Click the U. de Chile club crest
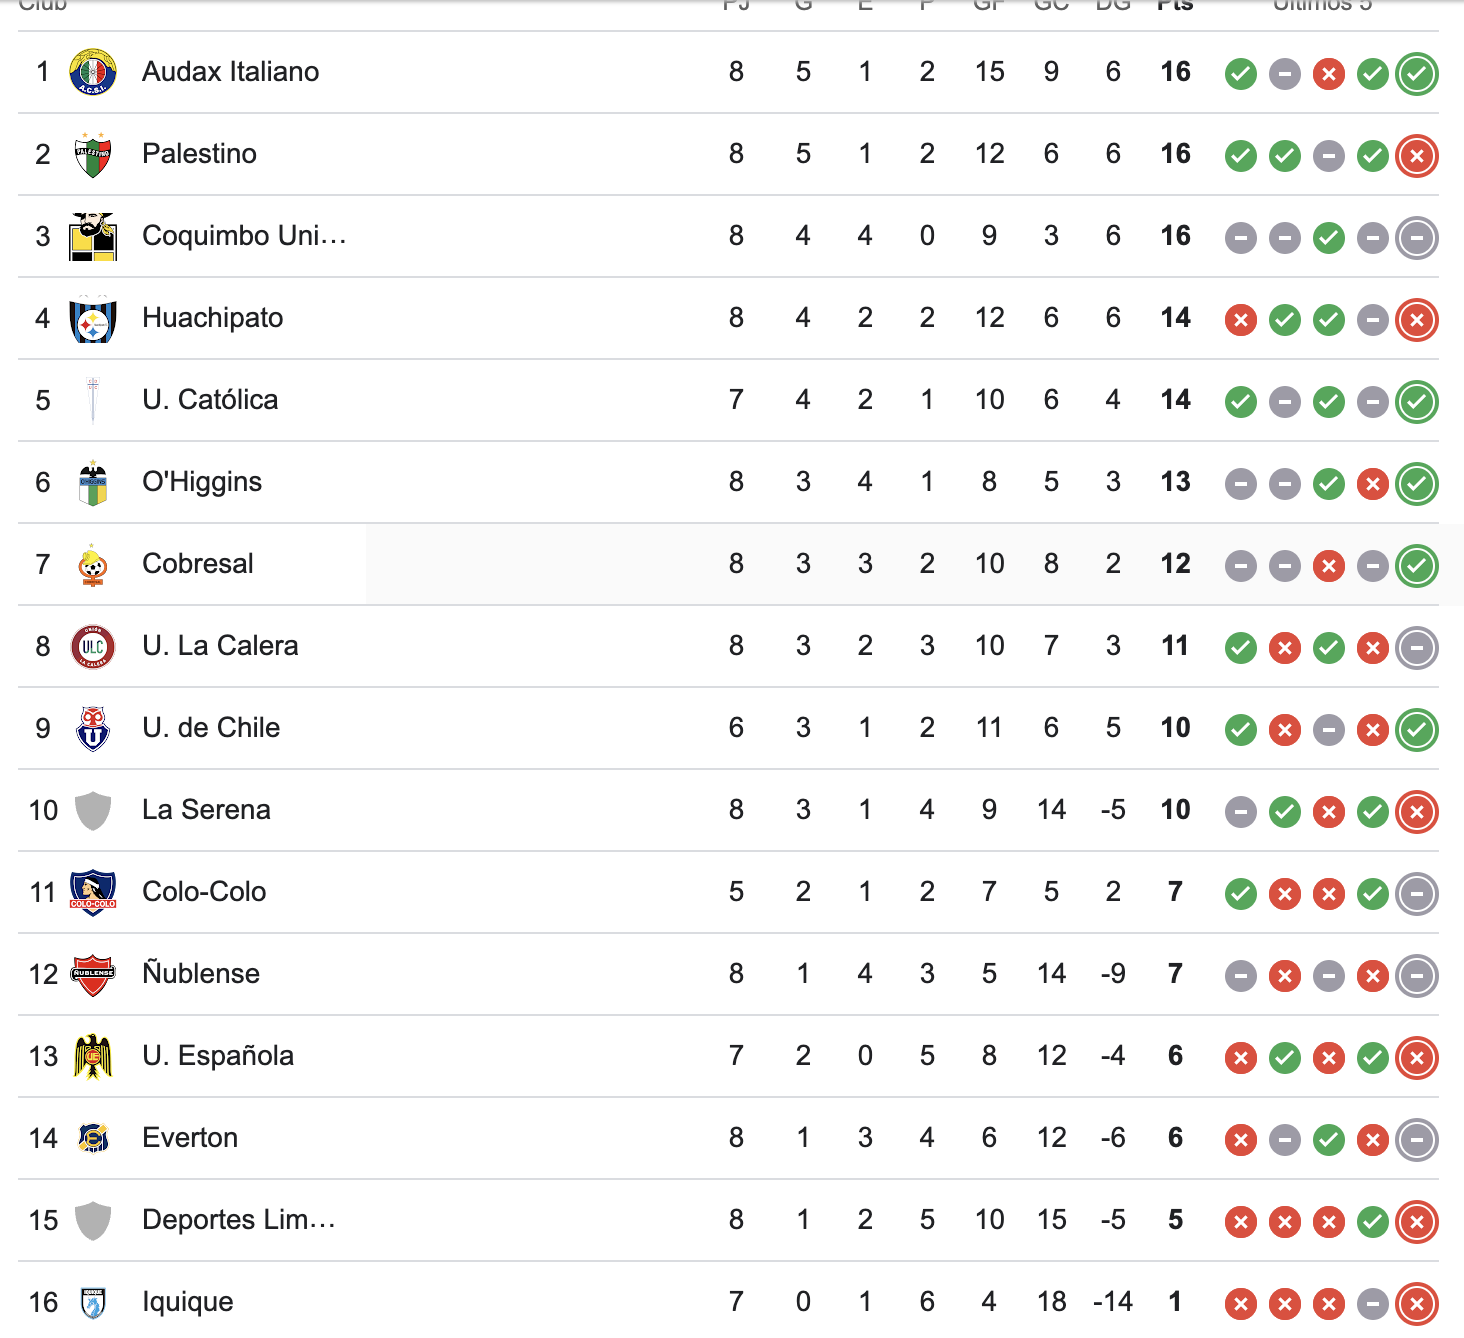The height and width of the screenshot is (1338, 1464). tap(94, 729)
